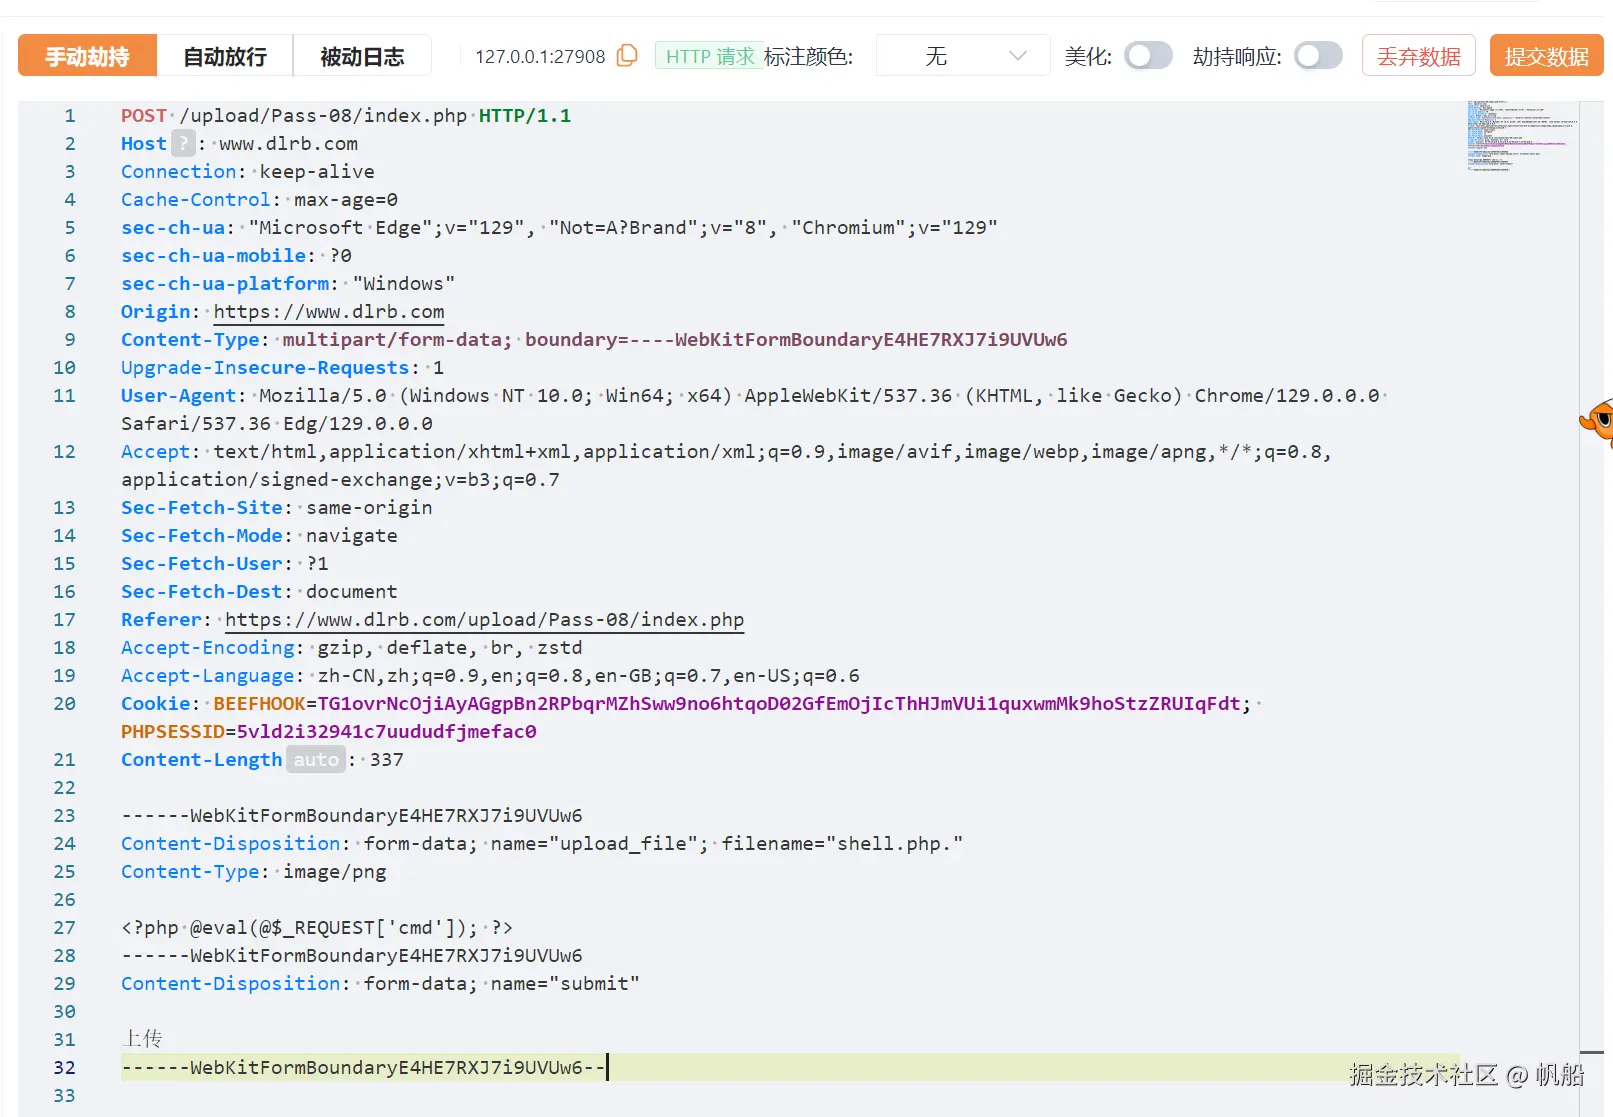Click the POST request line text
The width and height of the screenshot is (1613, 1117).
coord(346,115)
